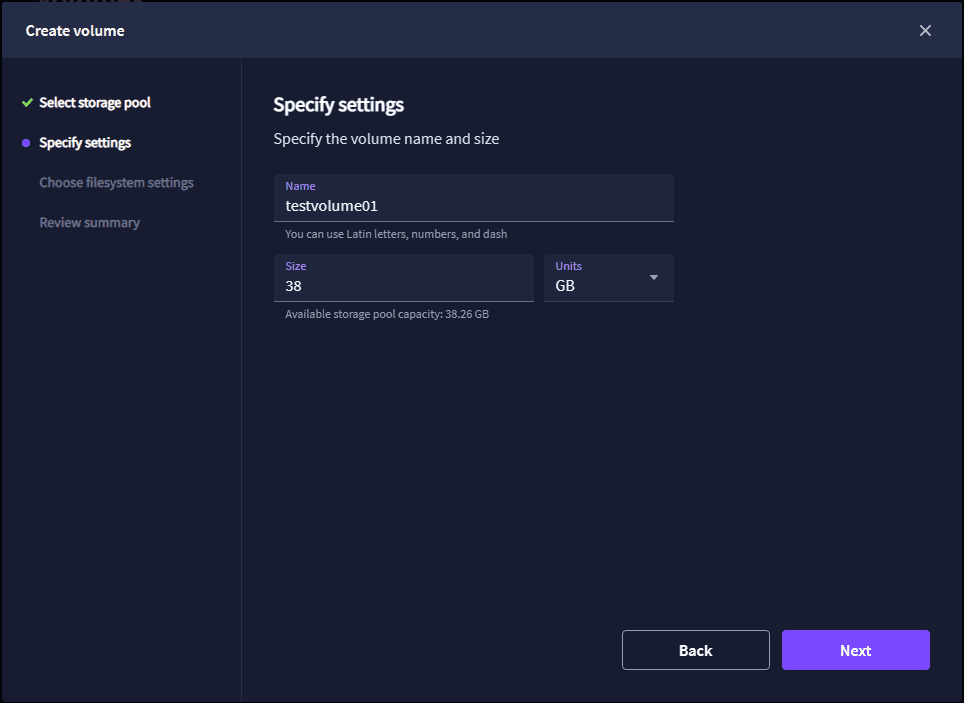The height and width of the screenshot is (703, 964).
Task: Click the Units label
Action: [x=569, y=266]
